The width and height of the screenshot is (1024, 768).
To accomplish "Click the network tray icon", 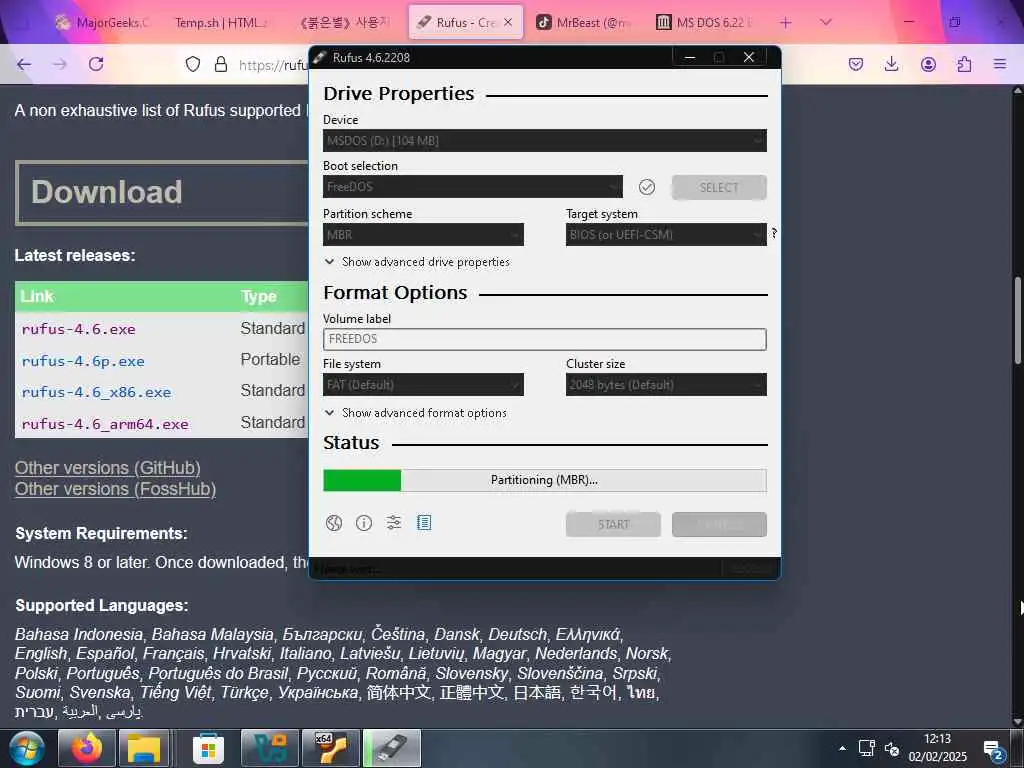I will pyautogui.click(x=867, y=748).
